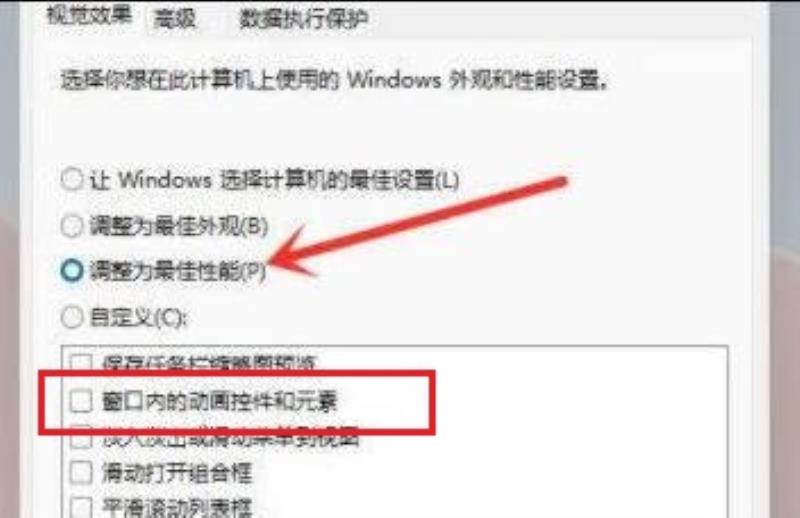800x518 pixels.
Task: Click the 调整为最佳外观(B) label text
Action: tap(179, 226)
